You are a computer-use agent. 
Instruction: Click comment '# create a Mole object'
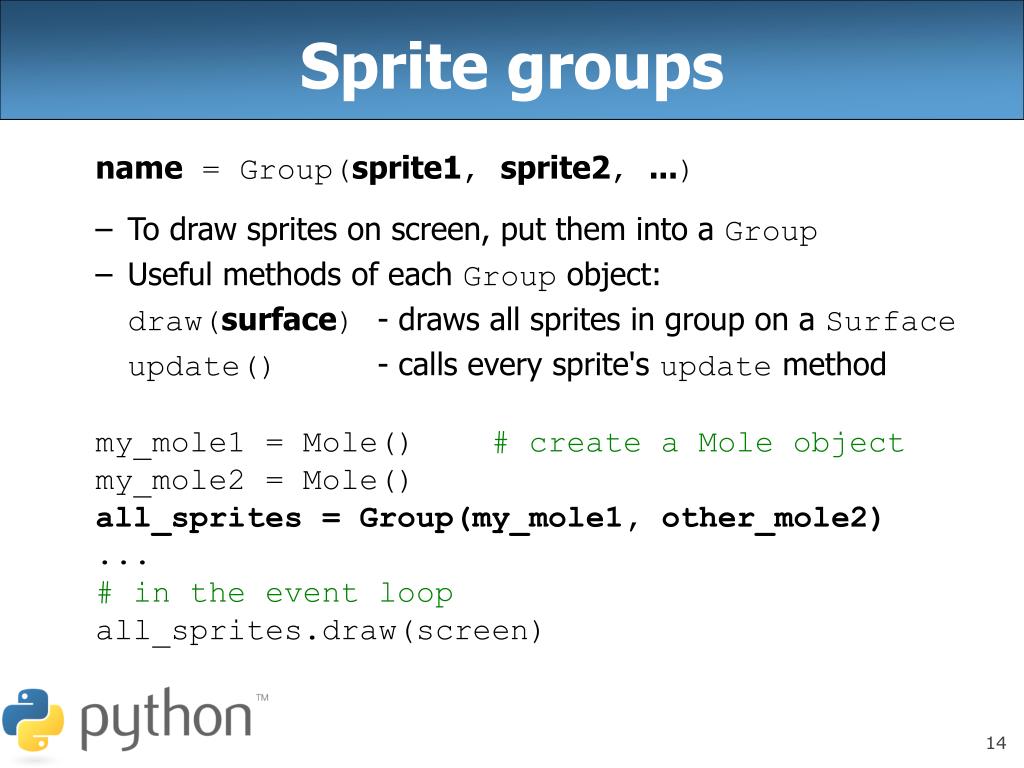pyautogui.click(x=699, y=443)
